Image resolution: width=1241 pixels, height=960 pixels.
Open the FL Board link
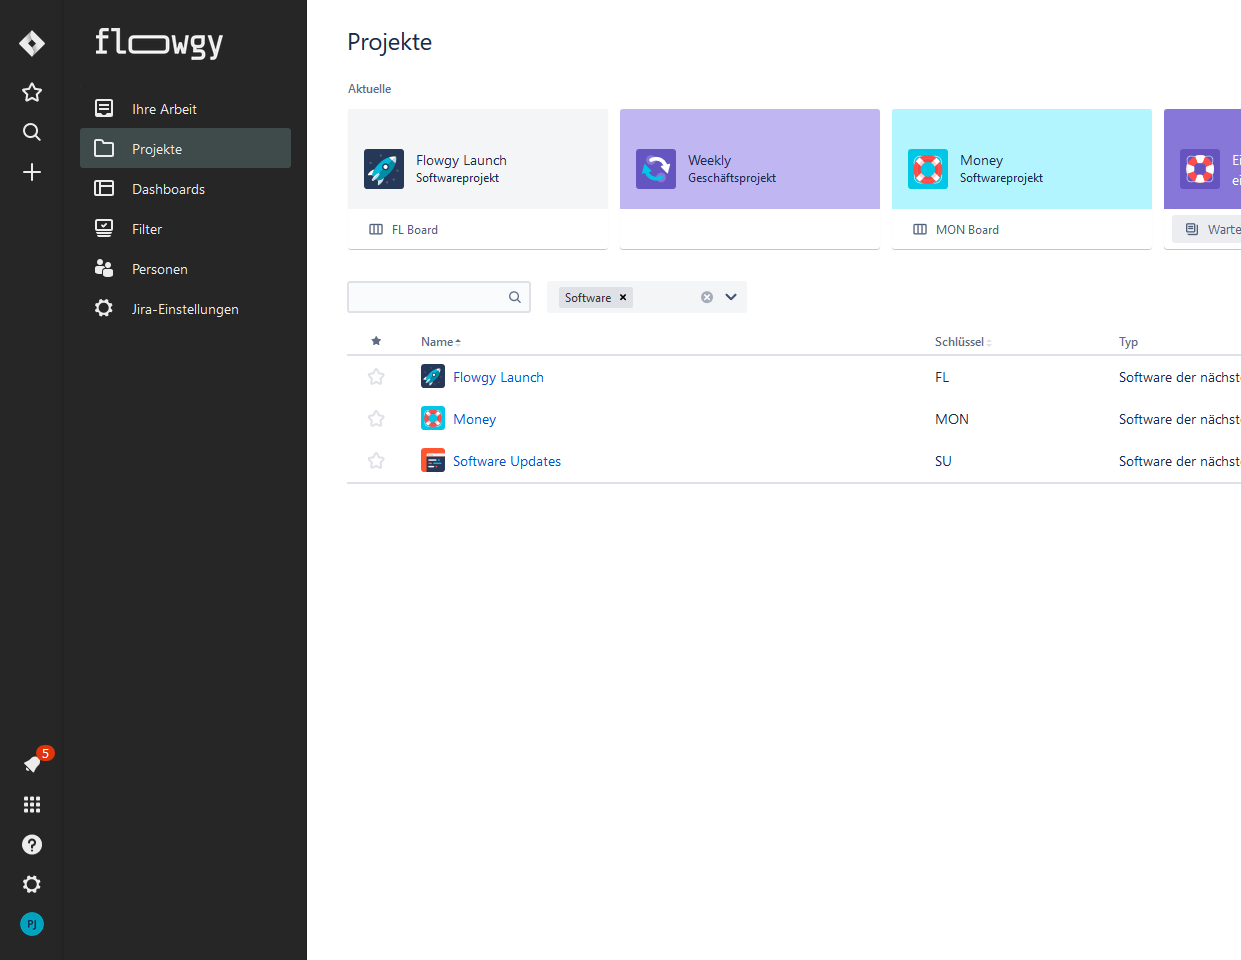tap(404, 229)
